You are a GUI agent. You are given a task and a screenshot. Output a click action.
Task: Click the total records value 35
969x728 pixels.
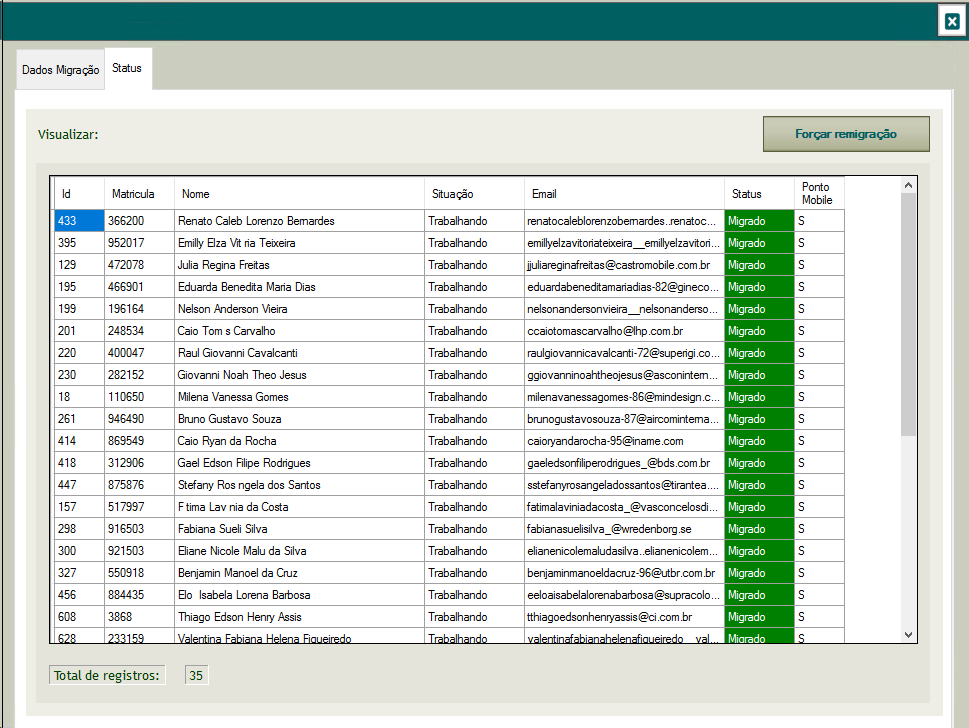click(x=196, y=675)
